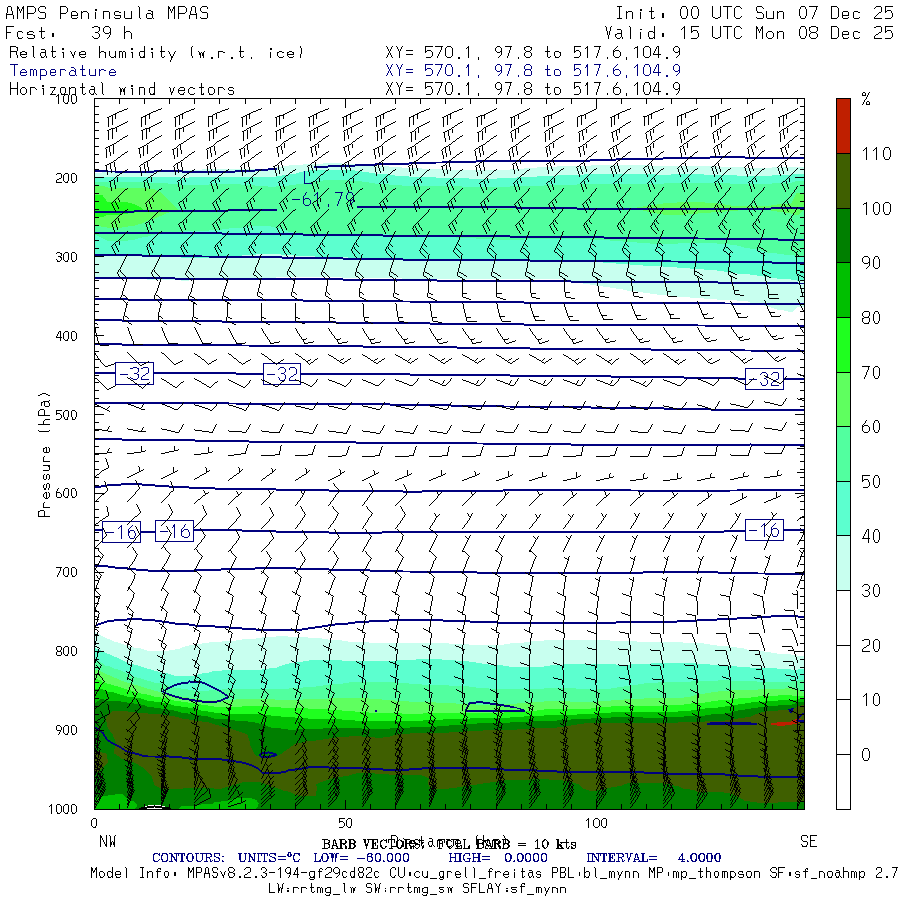The image size is (900, 900).
Task: Click the leftmost '-32' temperature contour label
Action: 134,374
